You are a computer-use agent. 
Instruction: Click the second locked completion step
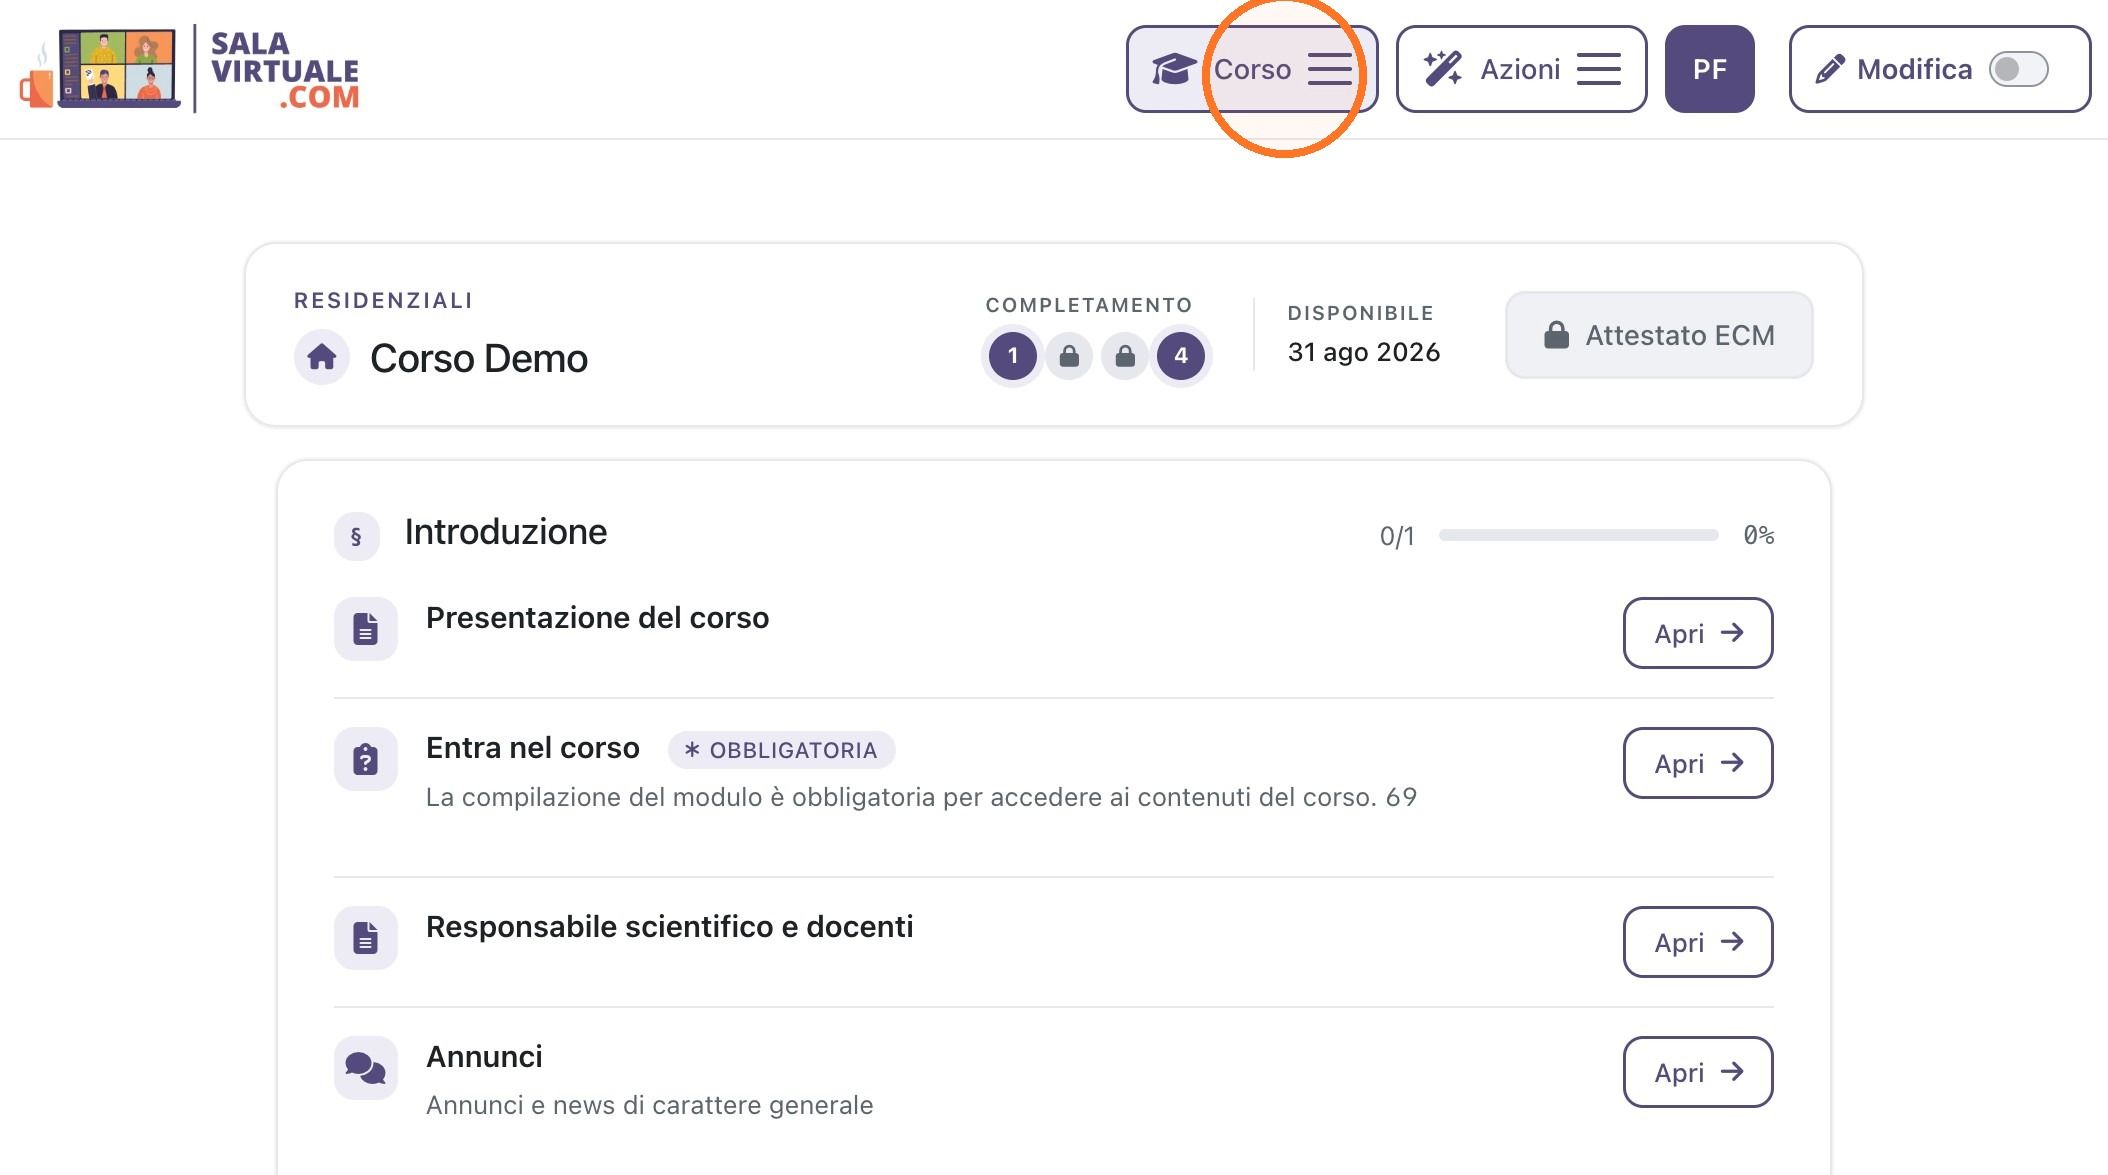click(x=1125, y=356)
